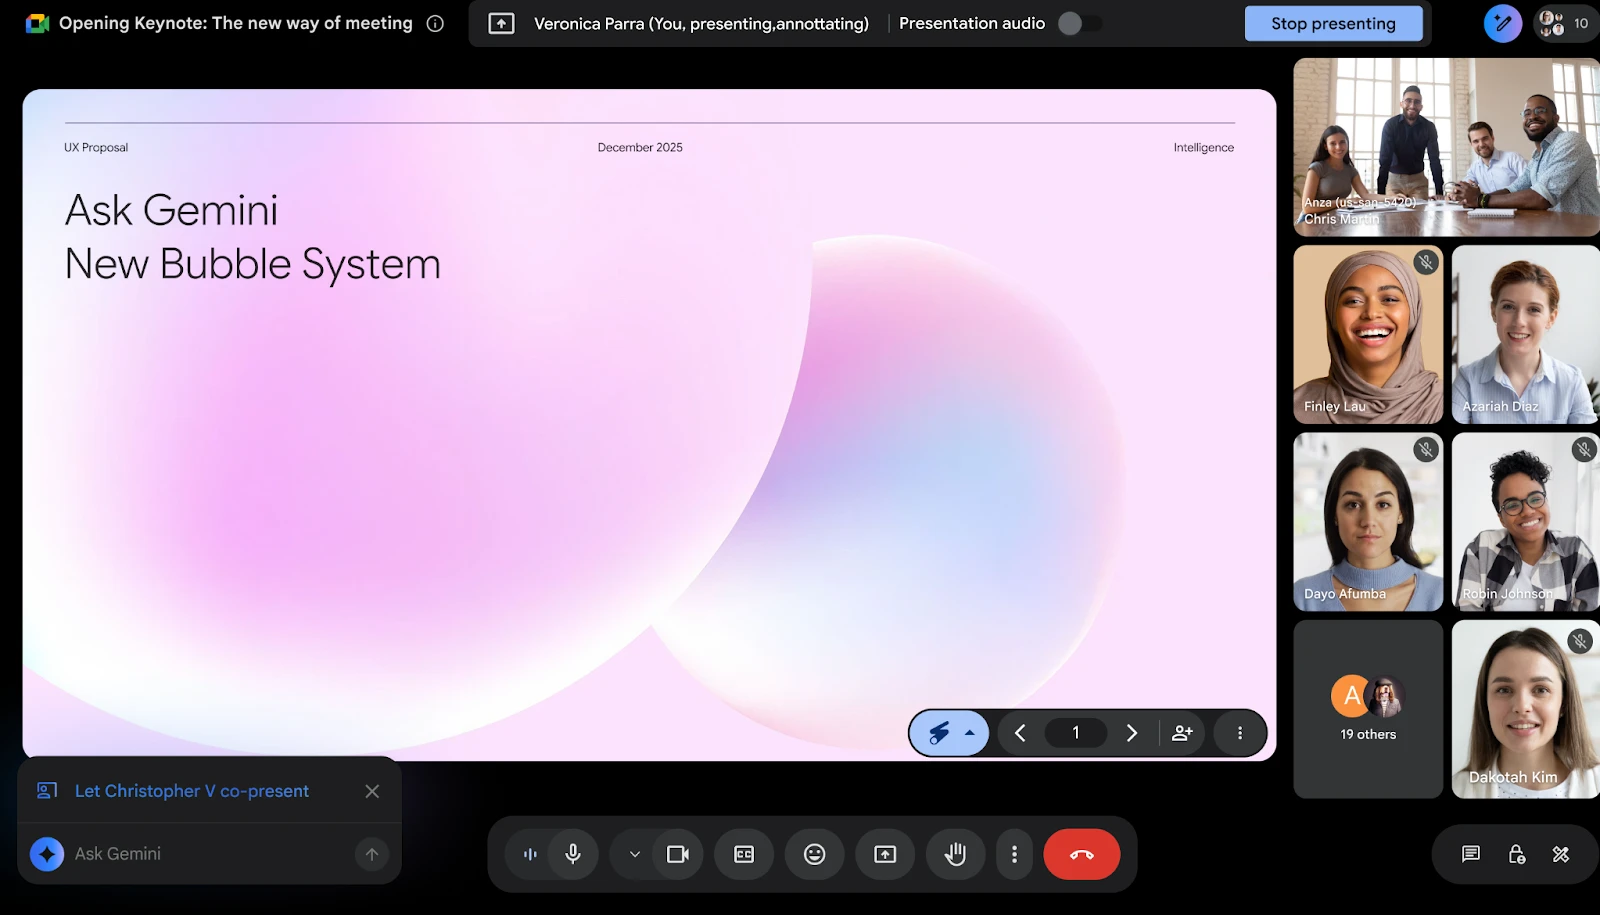
Task: Select Robin Johnson video tile
Action: [1526, 522]
